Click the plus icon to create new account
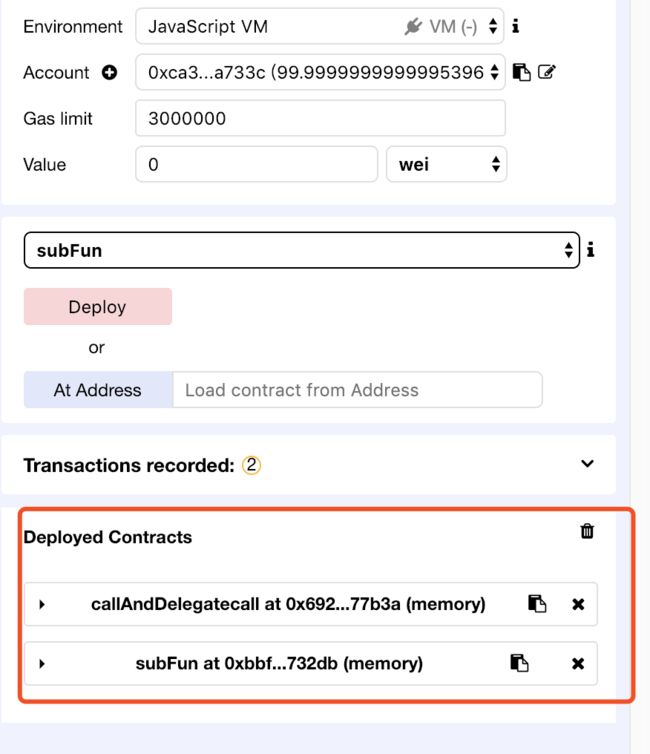Screen dimensions: 650x754 pyautogui.click(x=110, y=73)
